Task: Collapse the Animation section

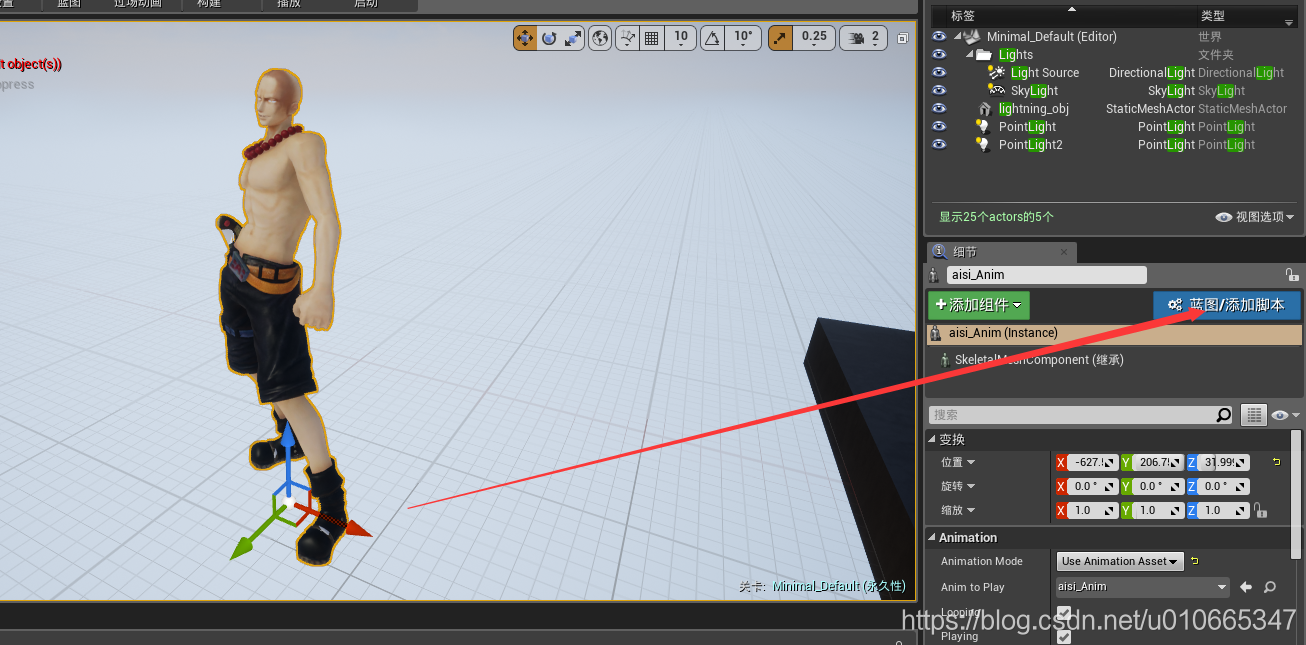Action: pyautogui.click(x=933, y=537)
